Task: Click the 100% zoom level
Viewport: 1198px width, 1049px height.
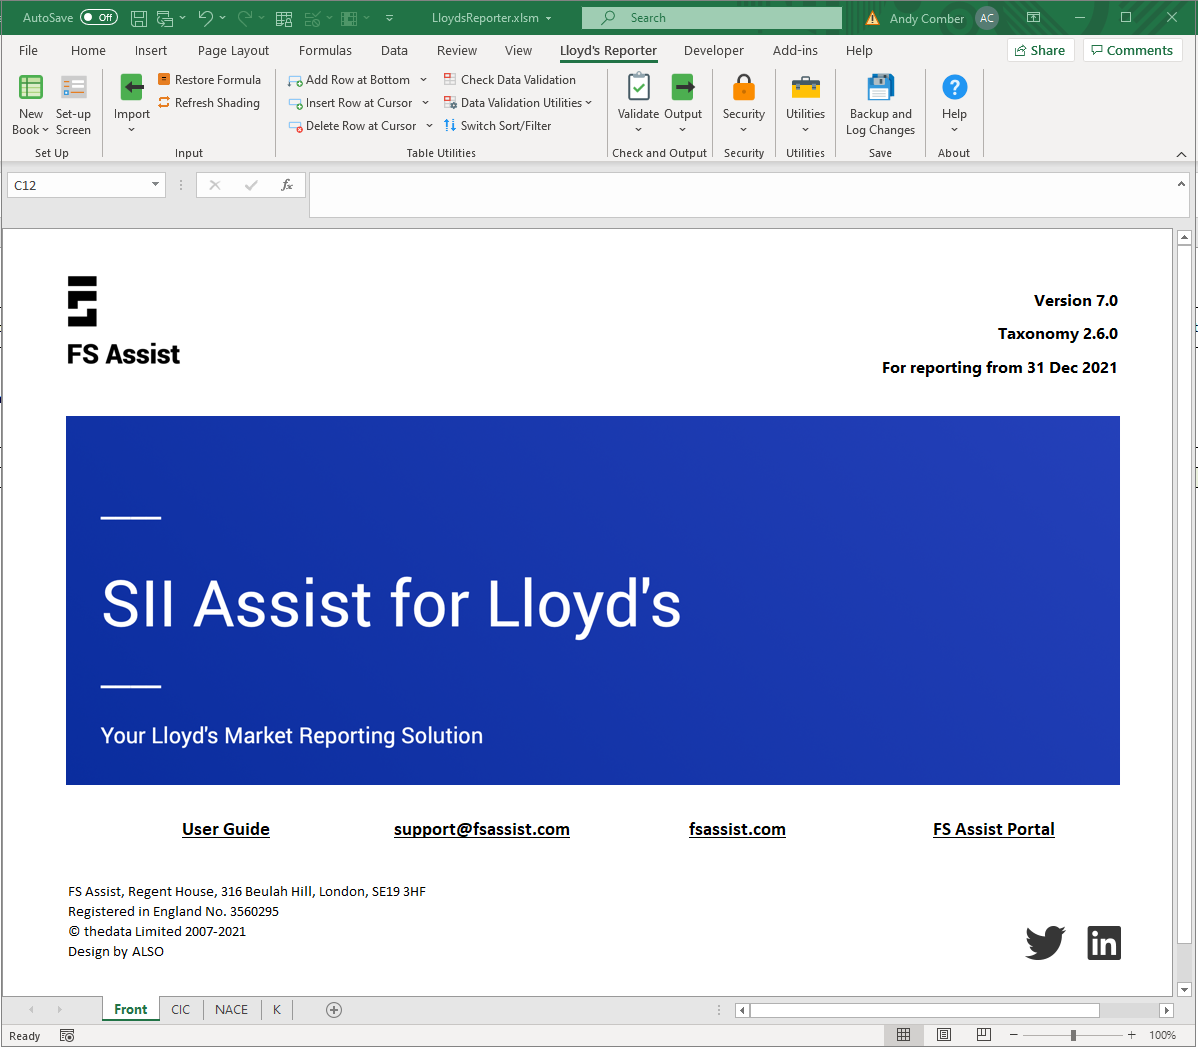Action: (x=1162, y=1035)
